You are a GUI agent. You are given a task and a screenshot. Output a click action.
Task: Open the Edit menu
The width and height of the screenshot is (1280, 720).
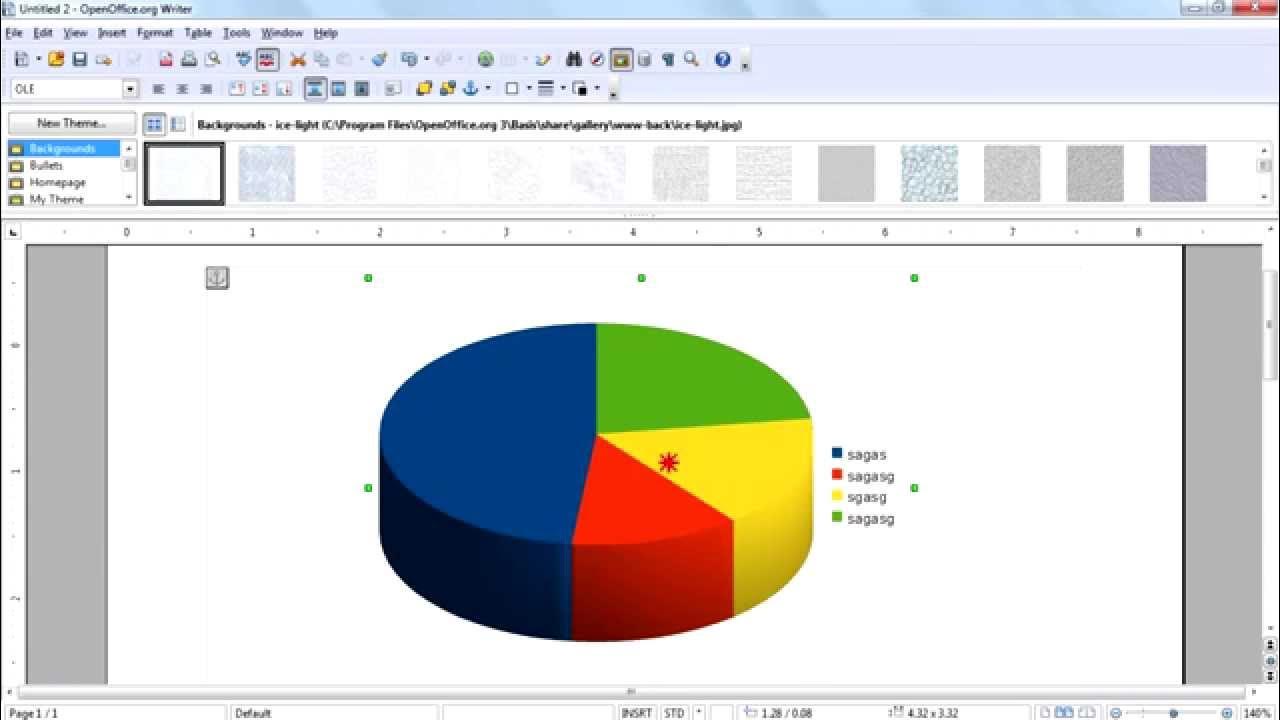click(43, 33)
